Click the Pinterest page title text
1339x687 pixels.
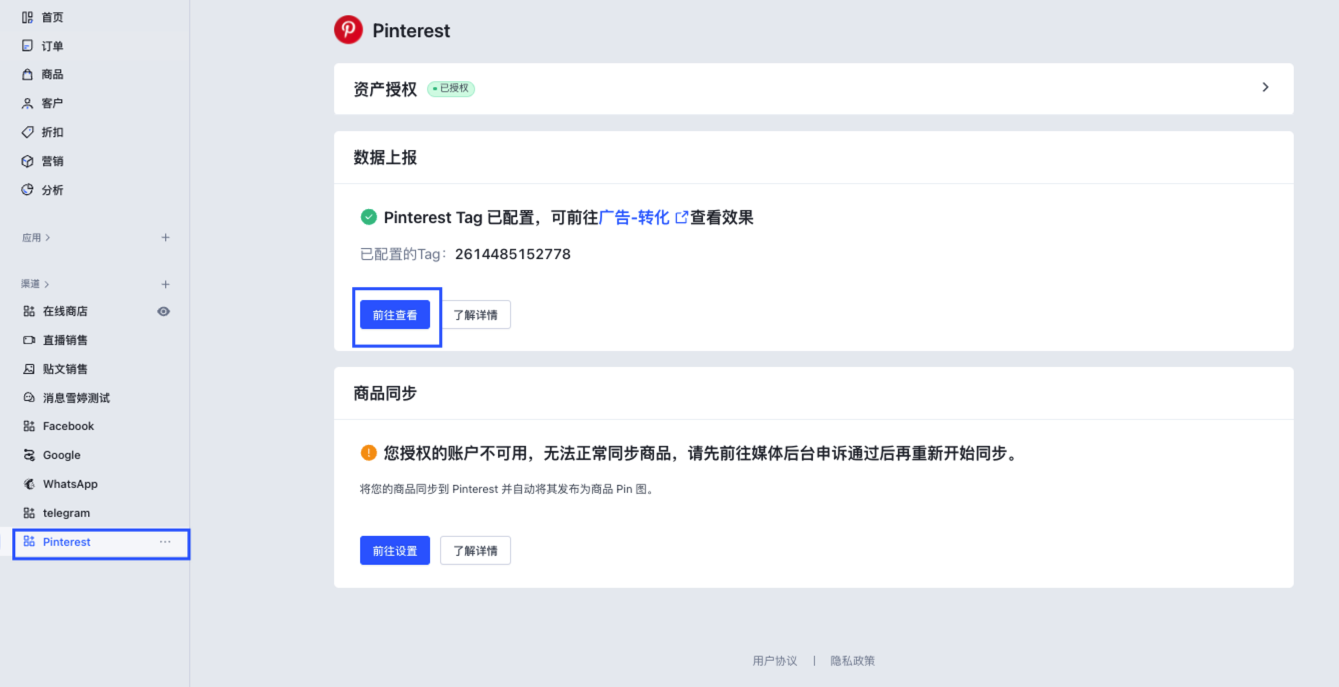(x=411, y=31)
